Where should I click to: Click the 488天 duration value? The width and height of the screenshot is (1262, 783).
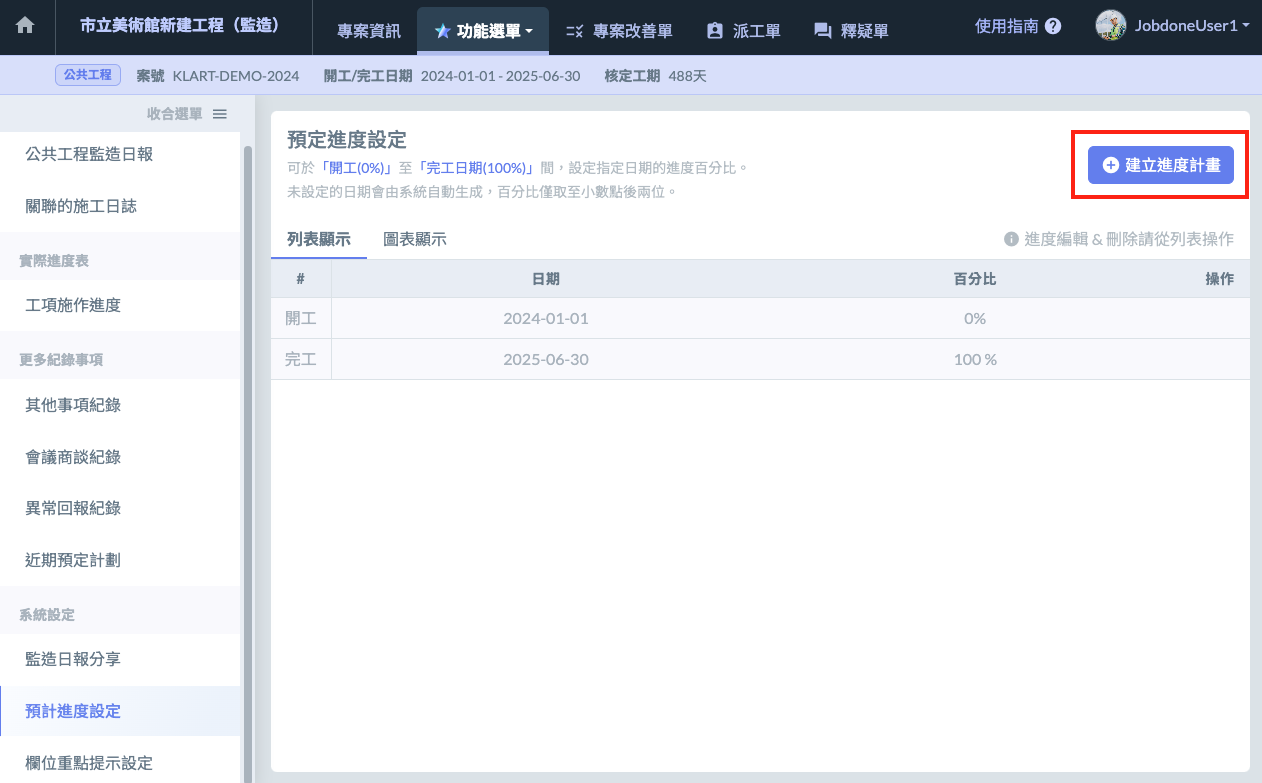tap(688, 76)
